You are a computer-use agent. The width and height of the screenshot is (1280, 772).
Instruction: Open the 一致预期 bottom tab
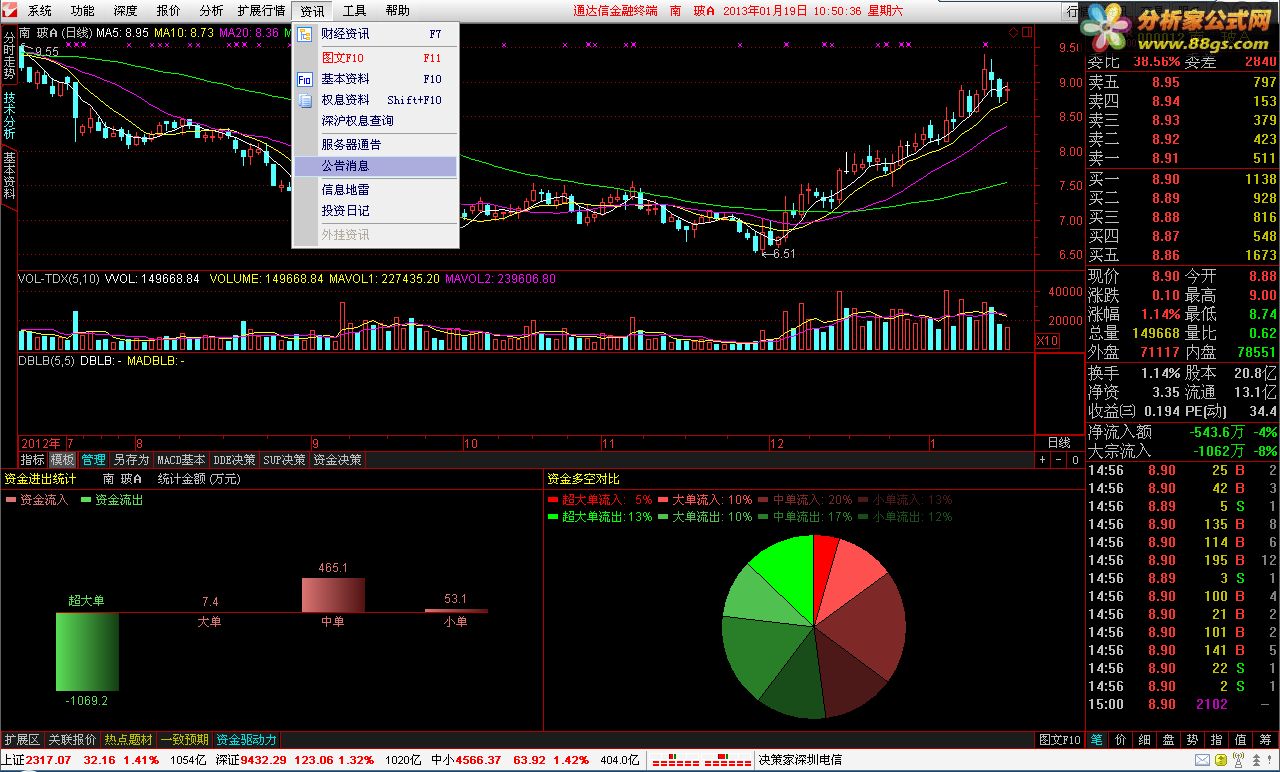[185, 740]
